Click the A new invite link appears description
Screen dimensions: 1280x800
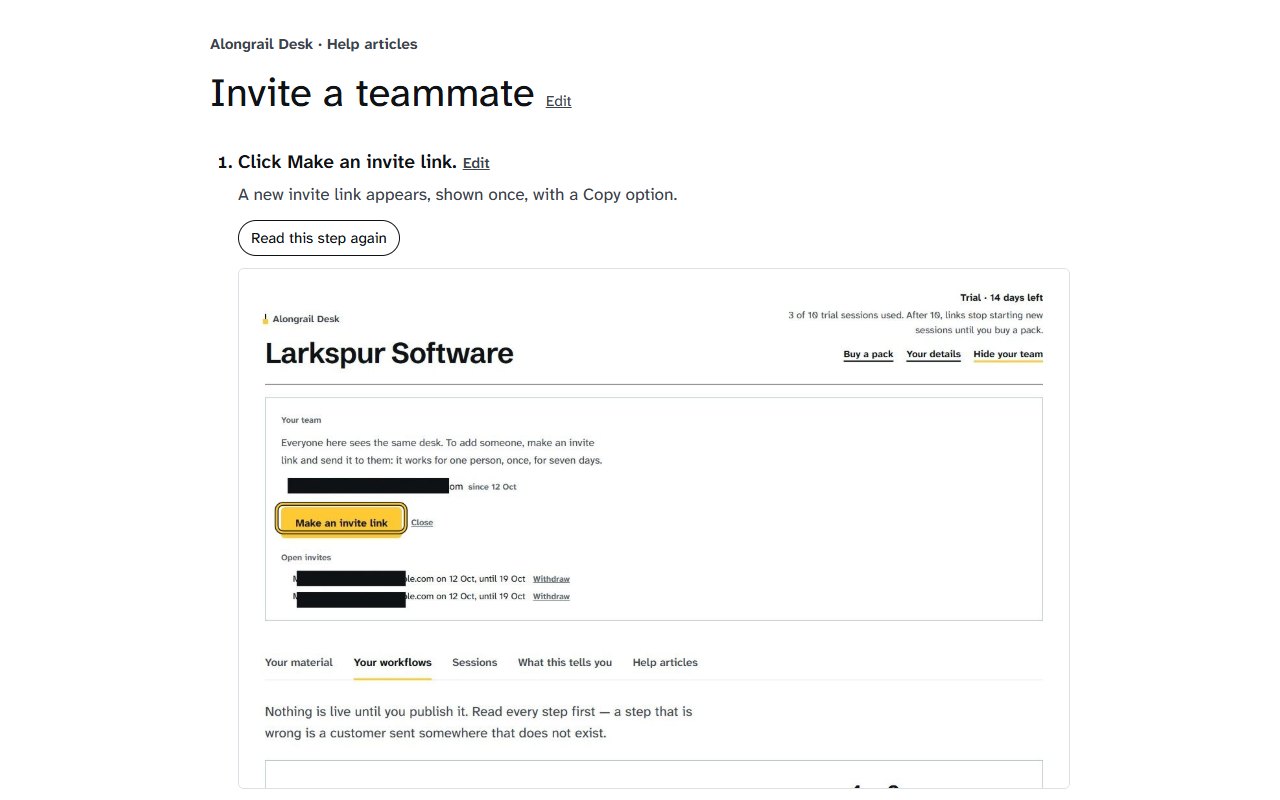click(458, 194)
